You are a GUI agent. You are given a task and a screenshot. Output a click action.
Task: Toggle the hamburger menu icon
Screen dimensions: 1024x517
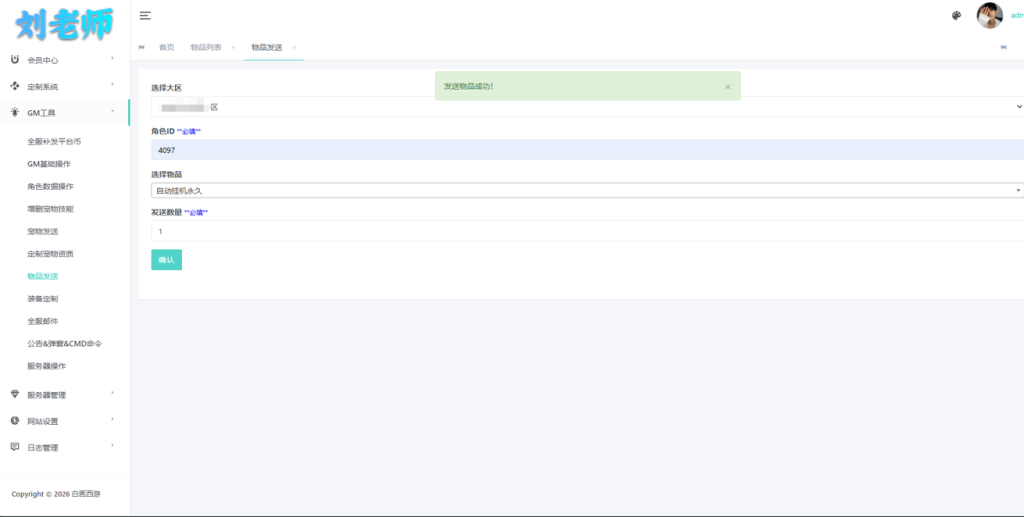coord(145,16)
